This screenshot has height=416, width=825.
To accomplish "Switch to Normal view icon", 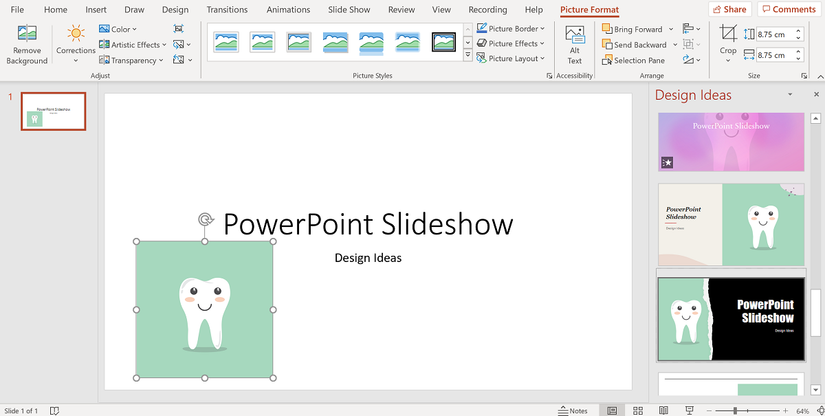I will coord(612,411).
